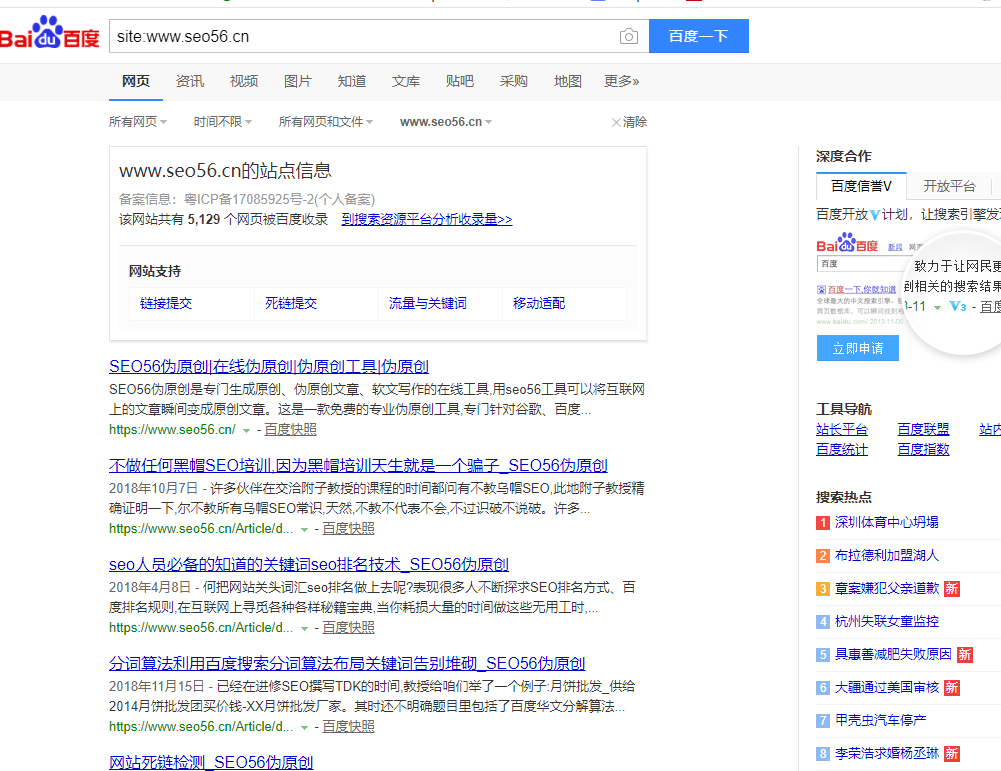This screenshot has width=1001, height=771.
Task: Open 移动适配 link
Action: coord(539,303)
